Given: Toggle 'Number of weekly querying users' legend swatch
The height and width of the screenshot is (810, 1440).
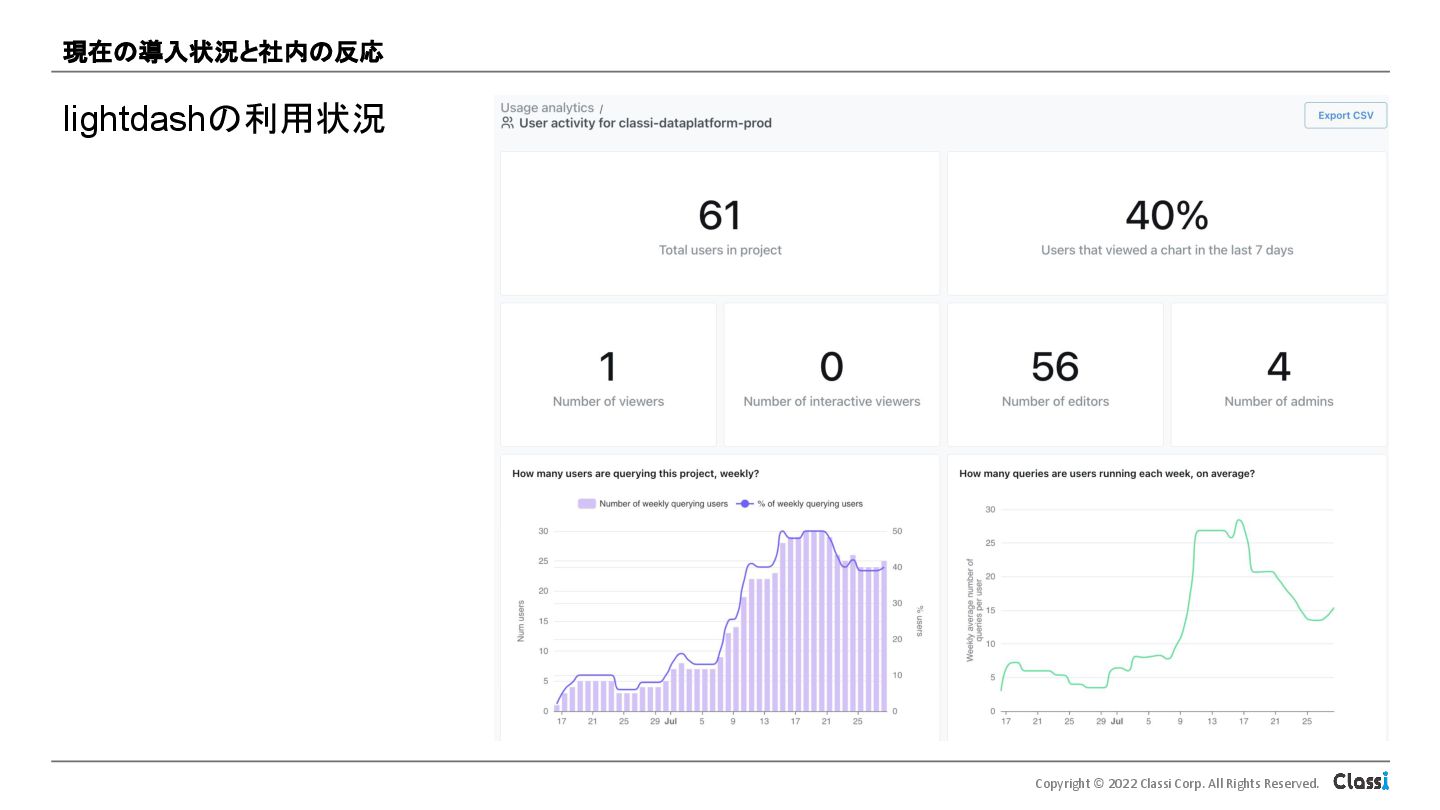Looking at the screenshot, I should click(x=587, y=504).
